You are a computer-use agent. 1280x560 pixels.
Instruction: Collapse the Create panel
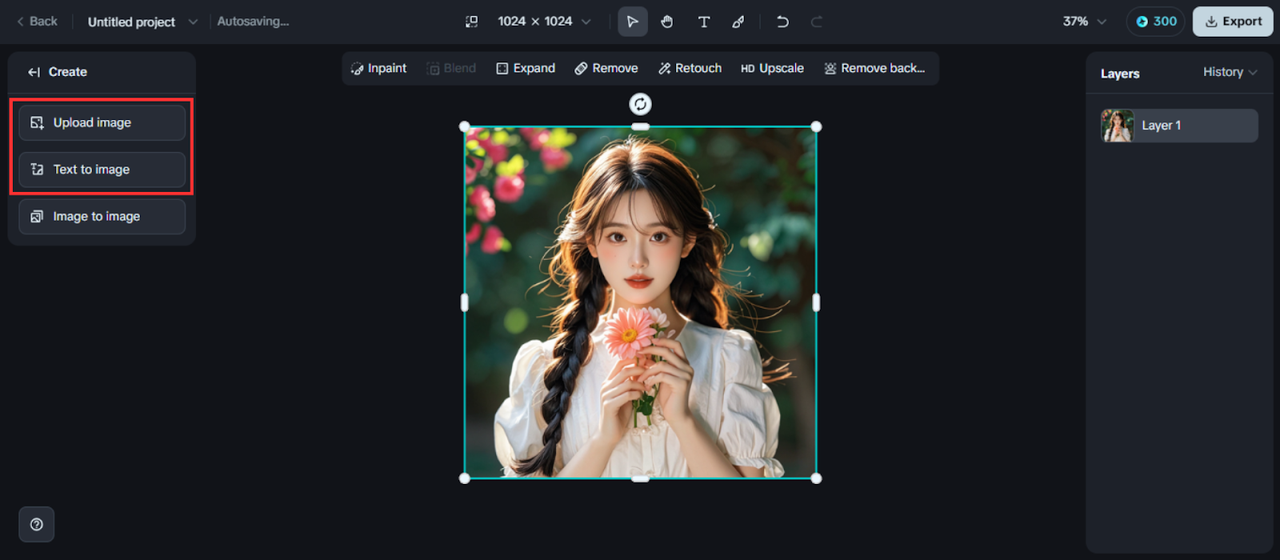tap(34, 72)
